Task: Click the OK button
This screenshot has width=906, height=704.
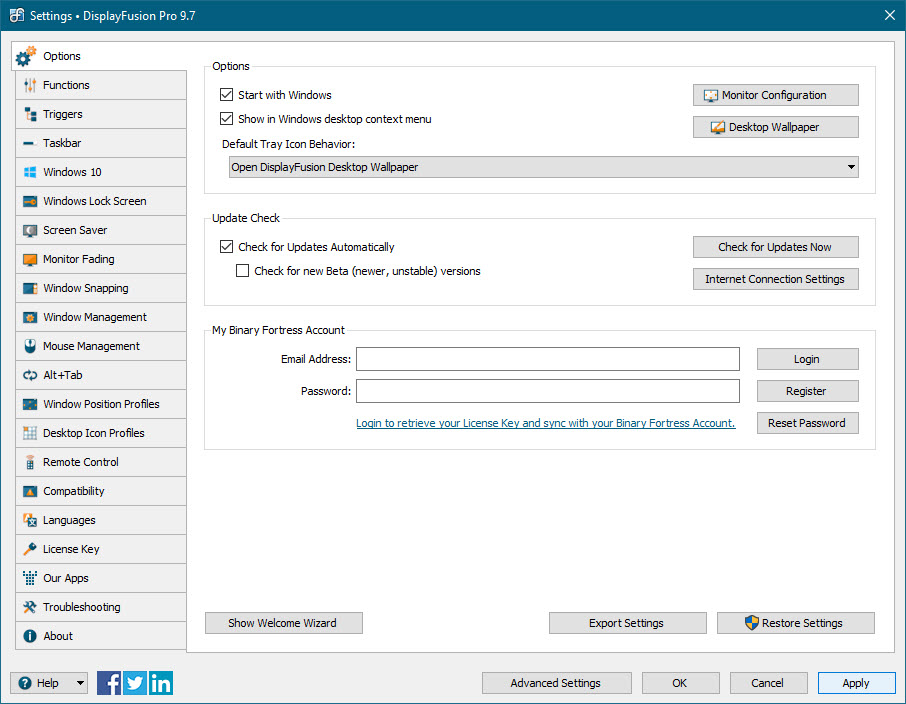Action: (x=681, y=683)
